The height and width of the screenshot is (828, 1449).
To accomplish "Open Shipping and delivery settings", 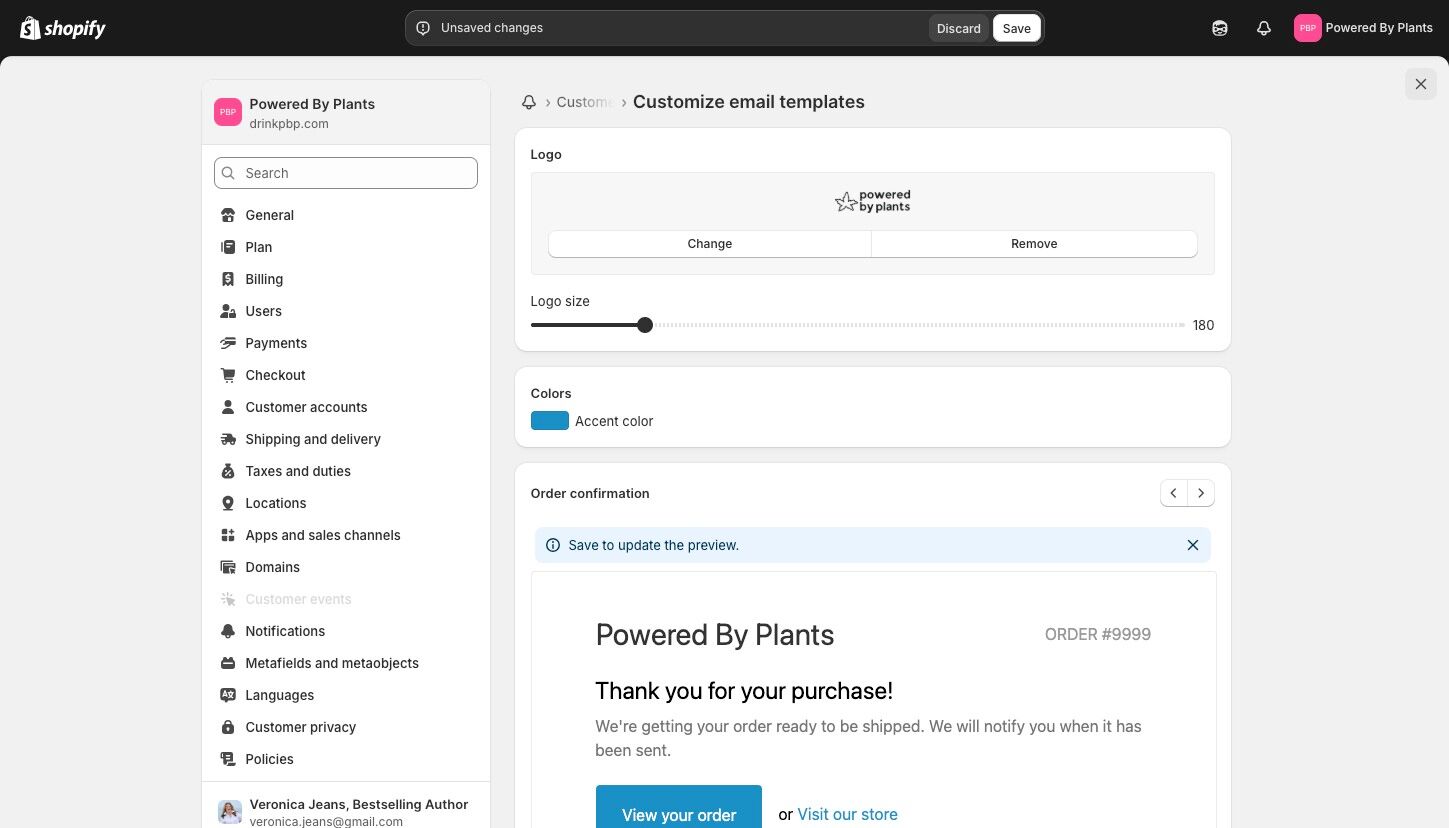I will (x=312, y=439).
